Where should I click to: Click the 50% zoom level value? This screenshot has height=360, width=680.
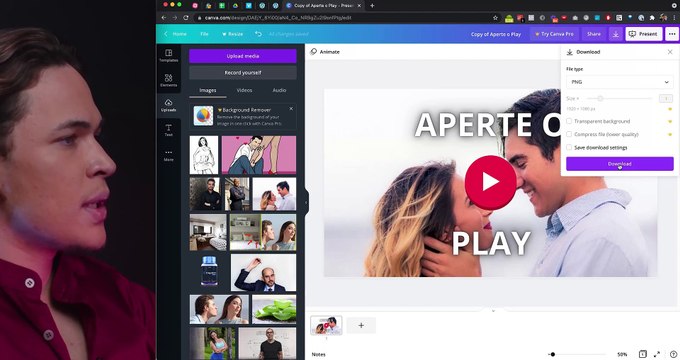coord(622,354)
